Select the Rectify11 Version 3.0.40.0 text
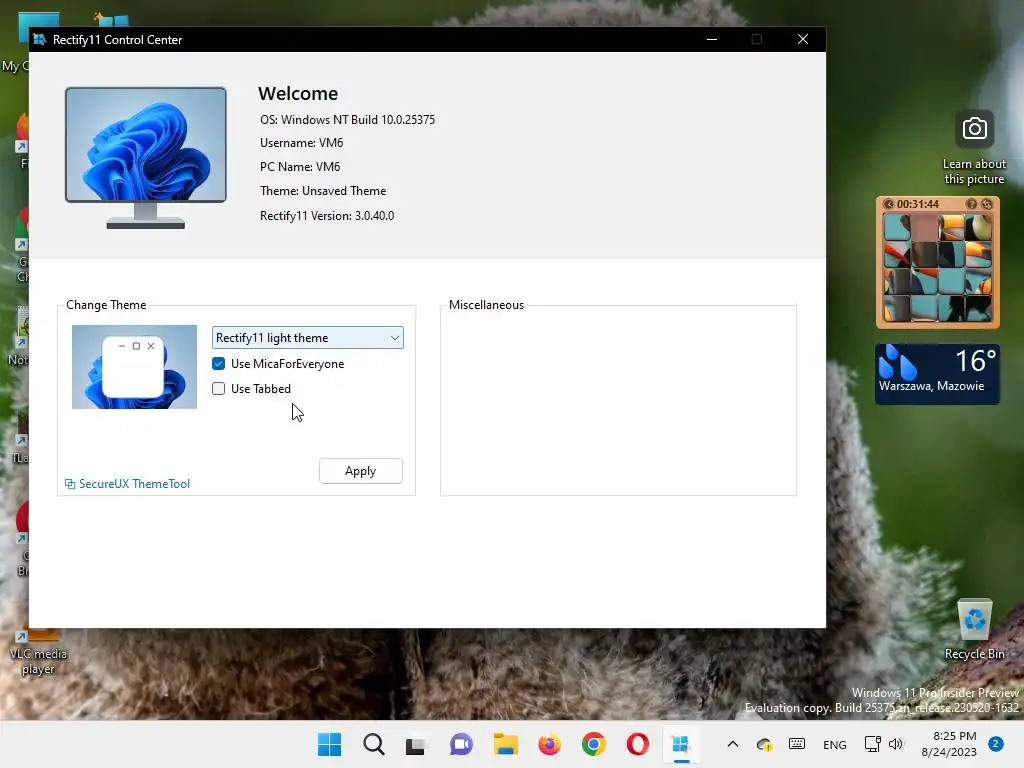Image resolution: width=1024 pixels, height=768 pixels. coord(327,216)
